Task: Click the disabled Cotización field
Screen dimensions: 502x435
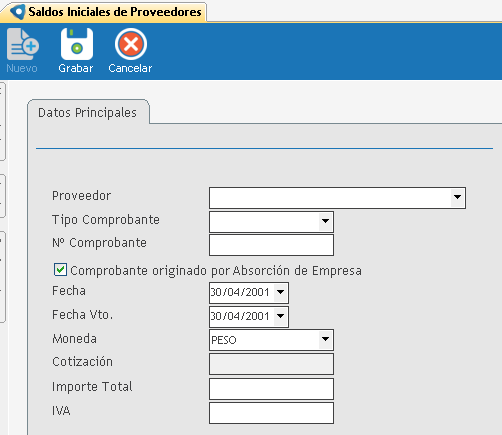Action: coord(271,364)
